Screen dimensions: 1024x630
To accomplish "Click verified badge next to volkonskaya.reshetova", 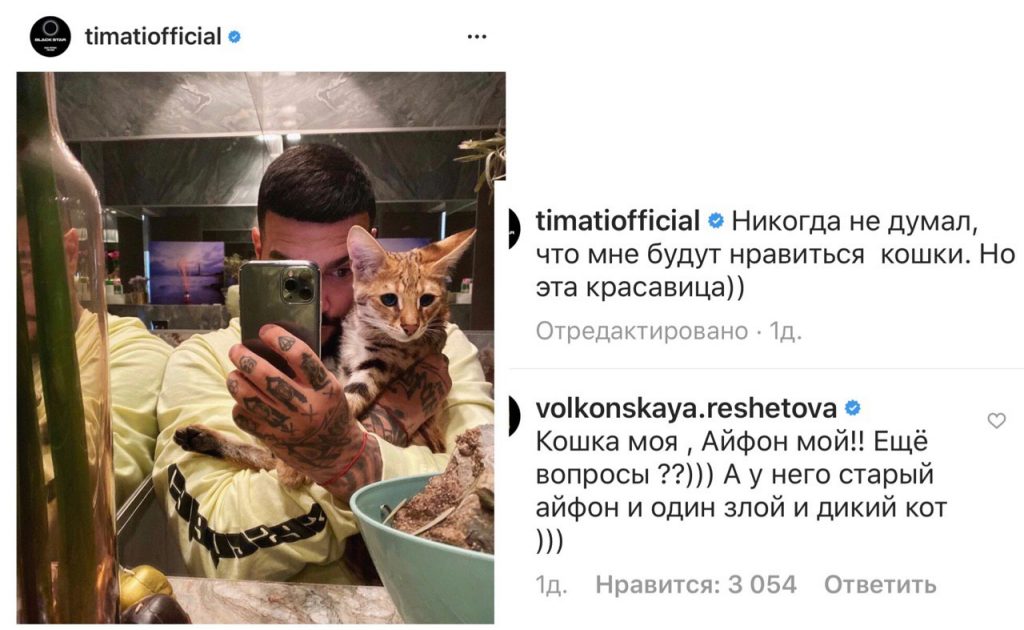I will point(852,409).
